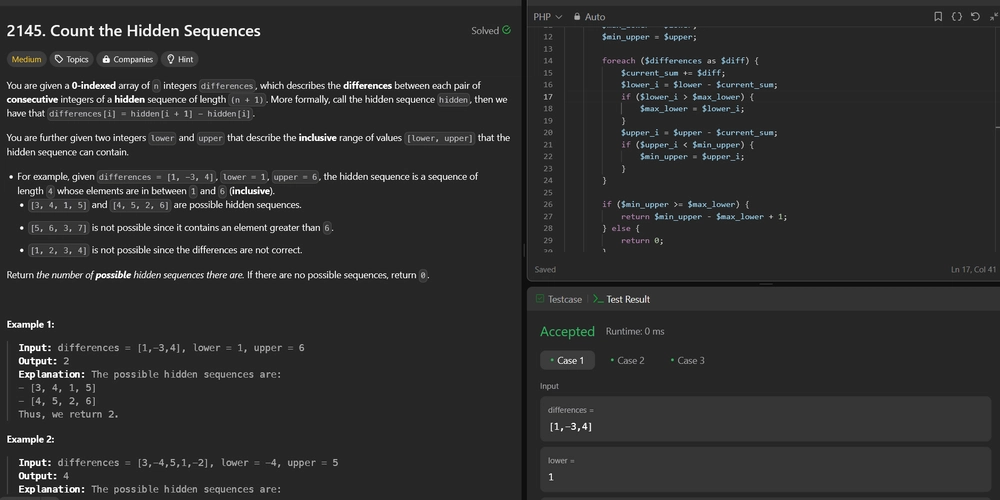
Task: Select Case 3 result
Action: tap(688, 360)
